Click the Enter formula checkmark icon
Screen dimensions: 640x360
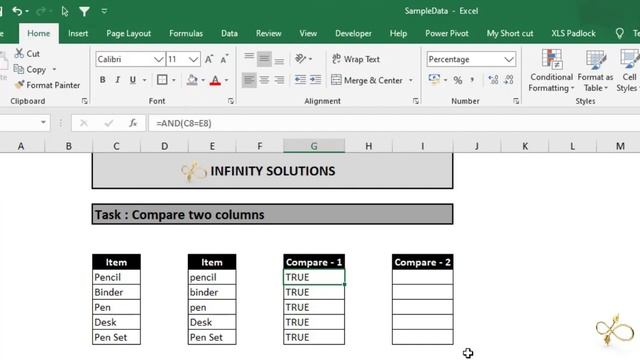coord(109,123)
